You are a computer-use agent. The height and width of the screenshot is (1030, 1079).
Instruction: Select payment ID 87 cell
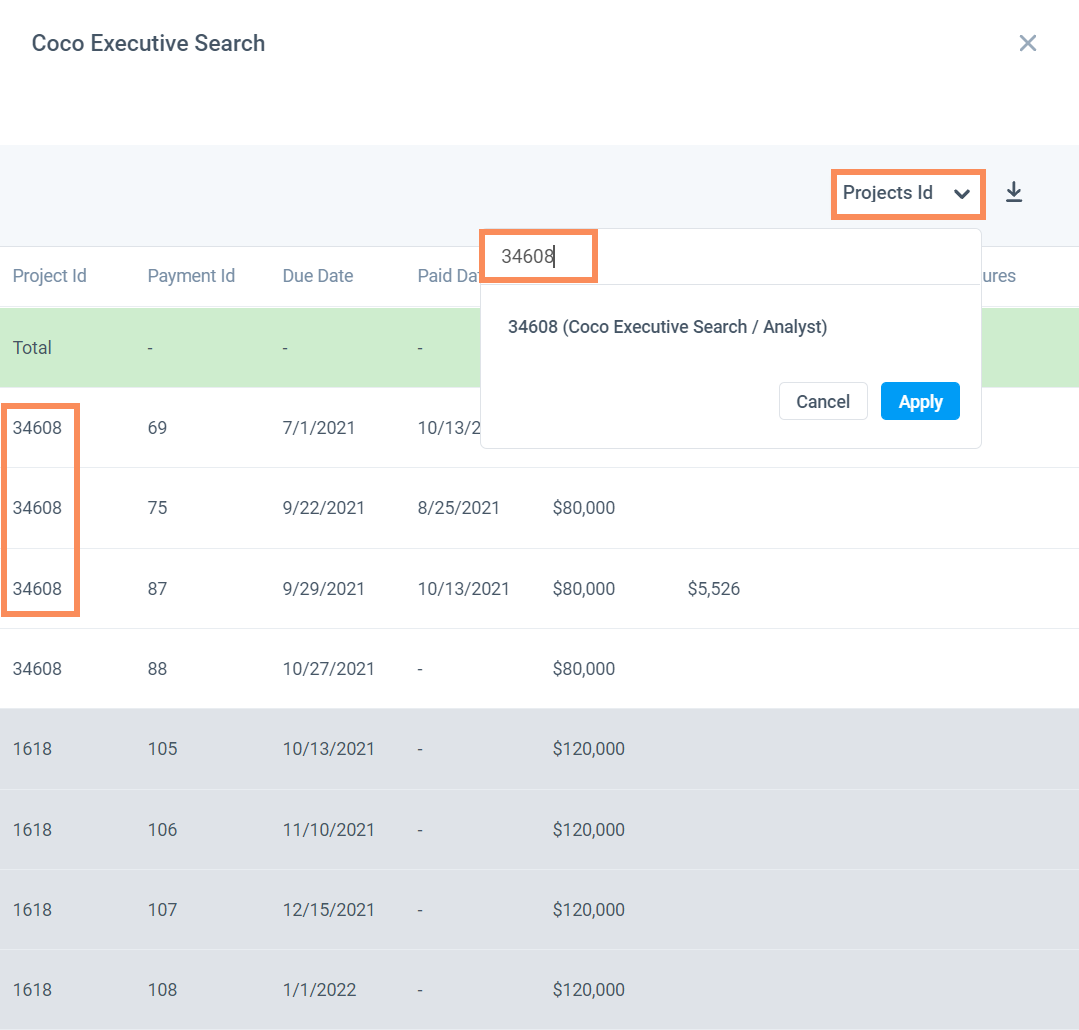[157, 589]
